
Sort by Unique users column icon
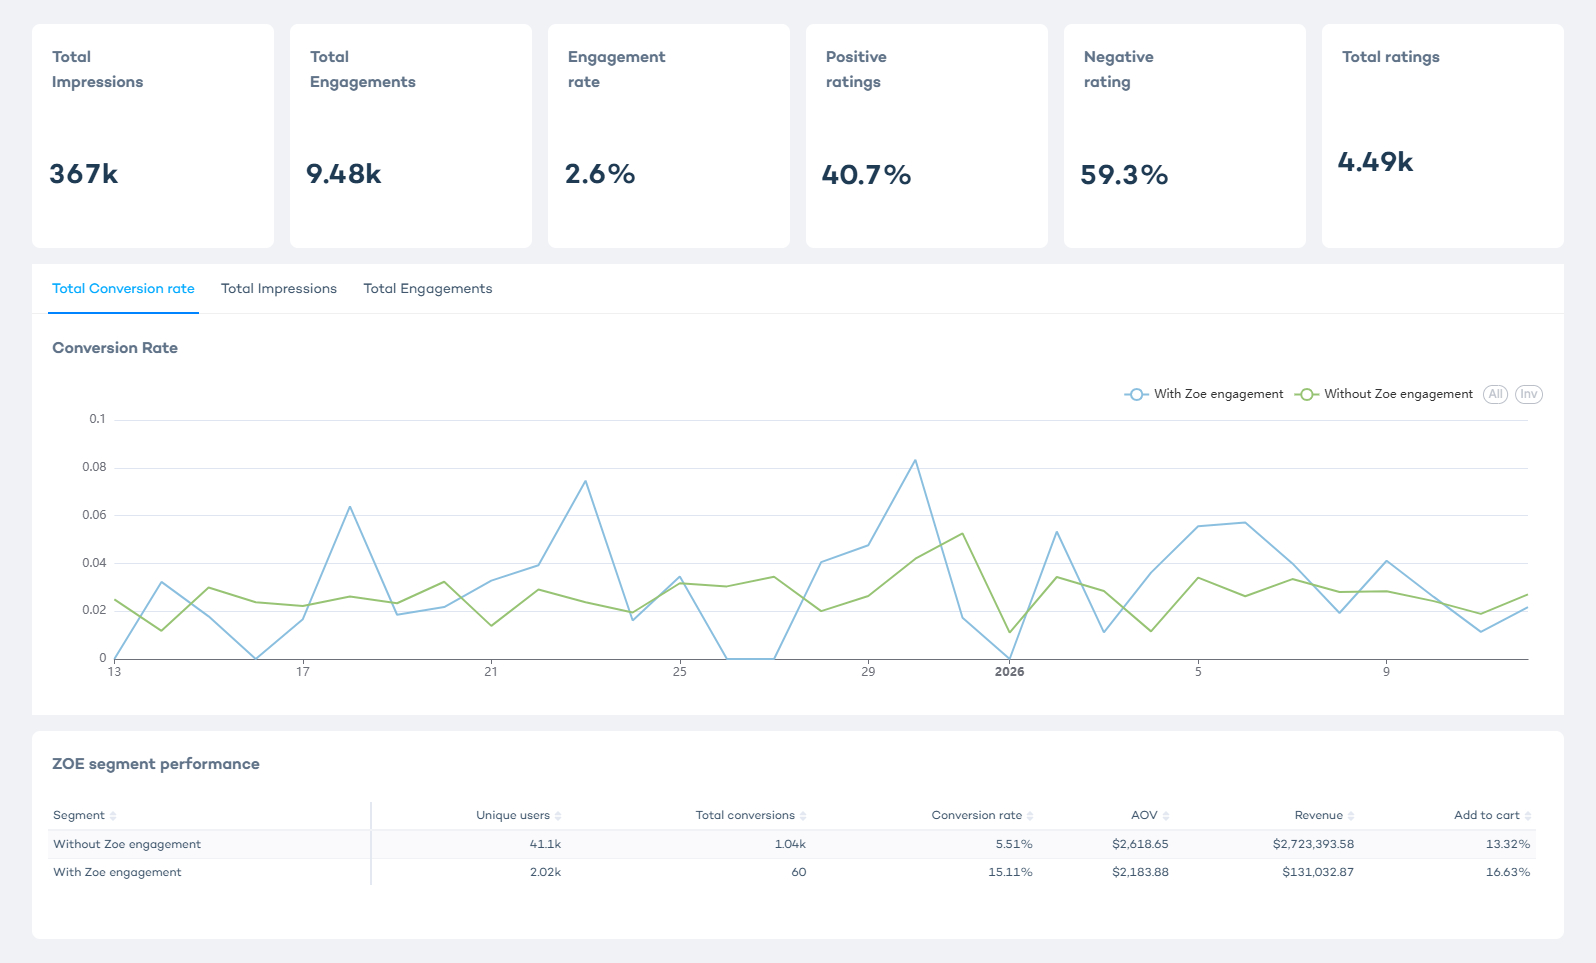click(558, 816)
